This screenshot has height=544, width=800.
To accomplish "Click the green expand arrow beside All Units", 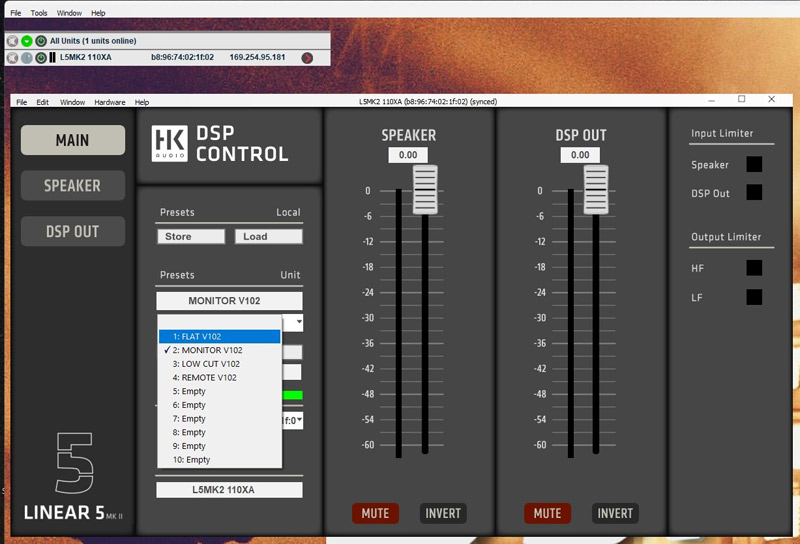I will (x=27, y=41).
